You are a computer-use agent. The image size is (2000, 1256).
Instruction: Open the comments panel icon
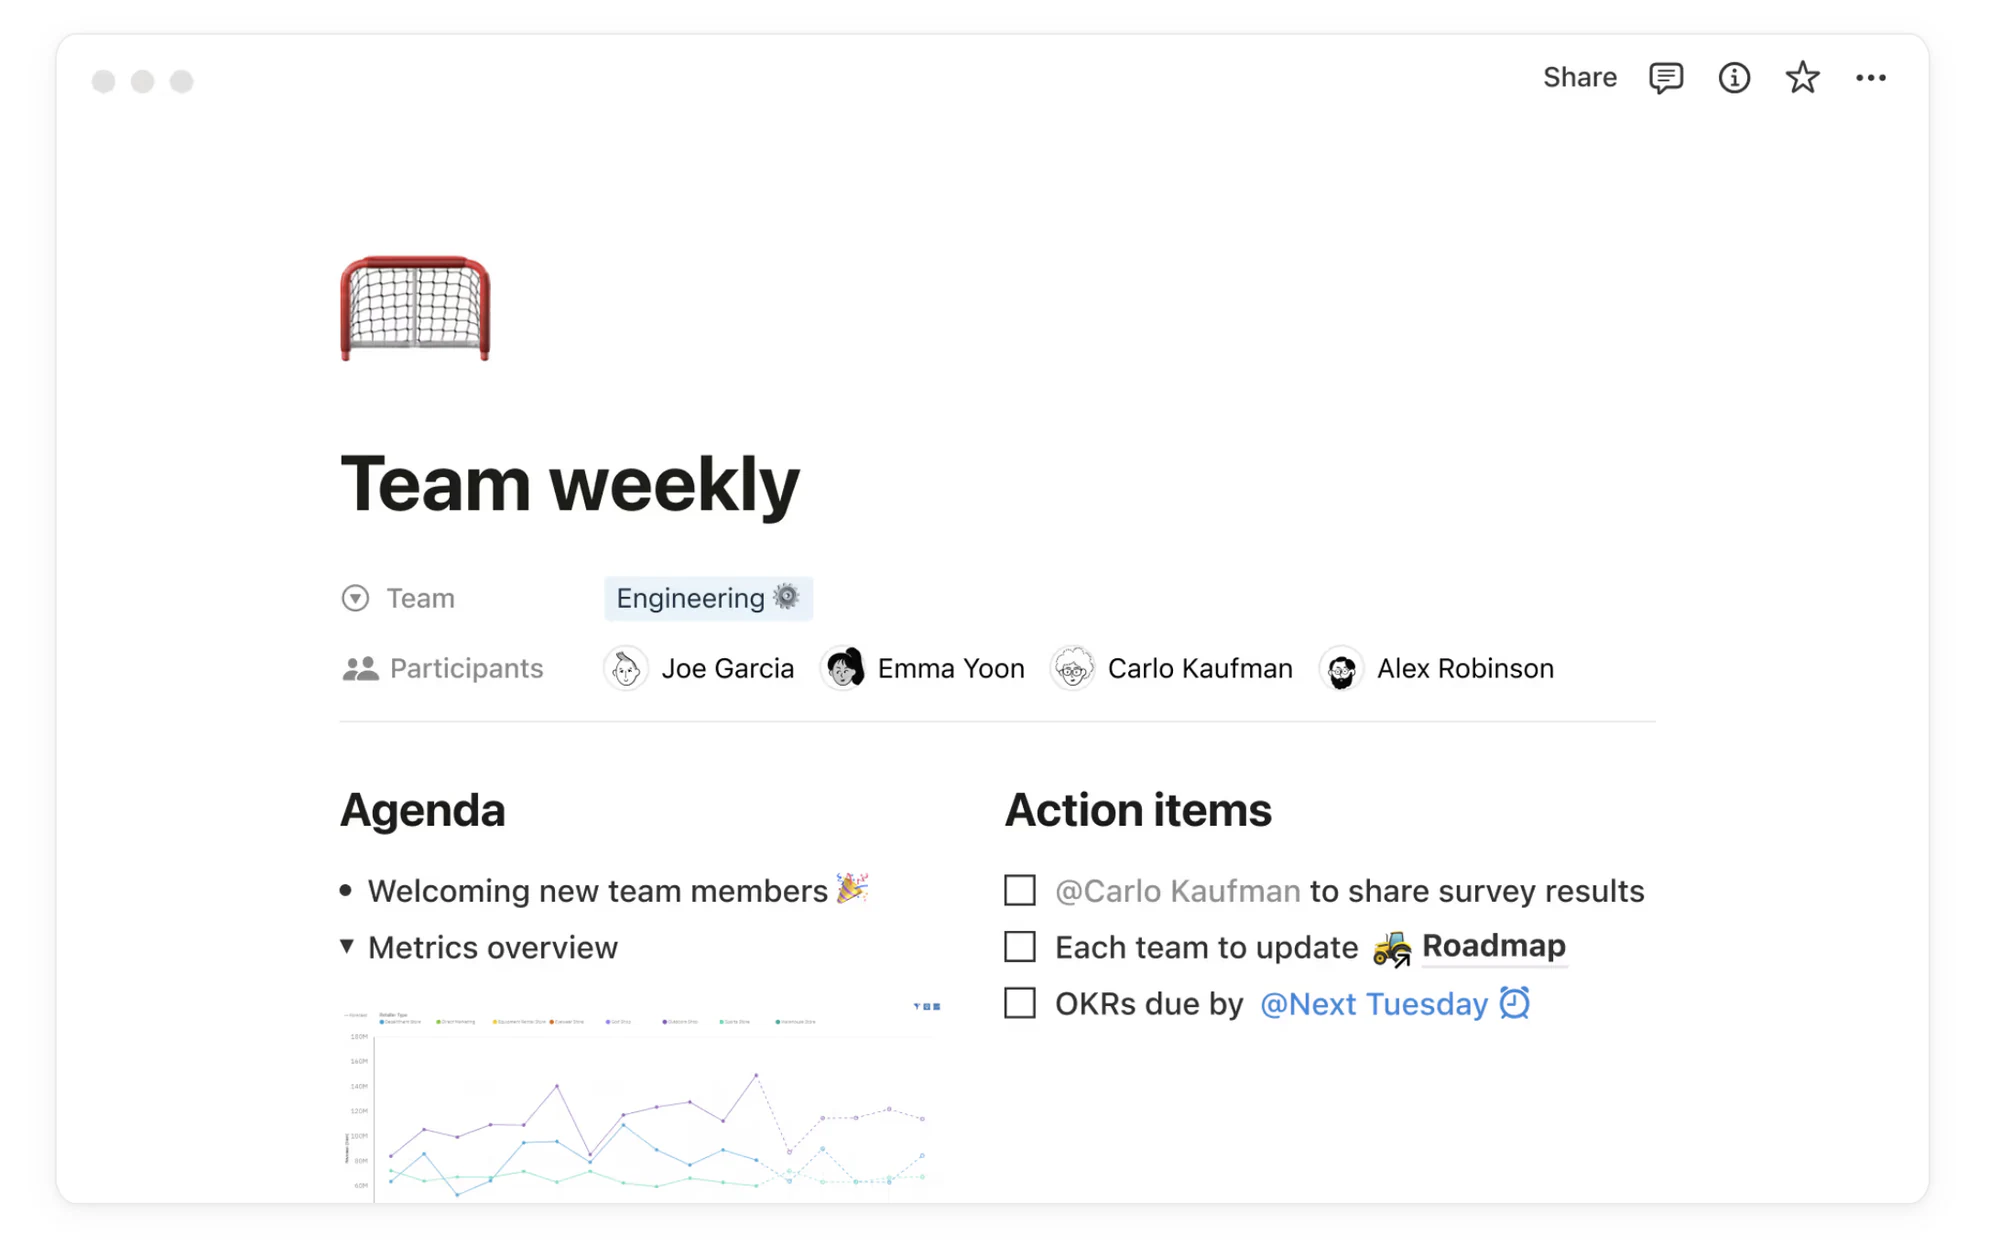pyautogui.click(x=1665, y=78)
